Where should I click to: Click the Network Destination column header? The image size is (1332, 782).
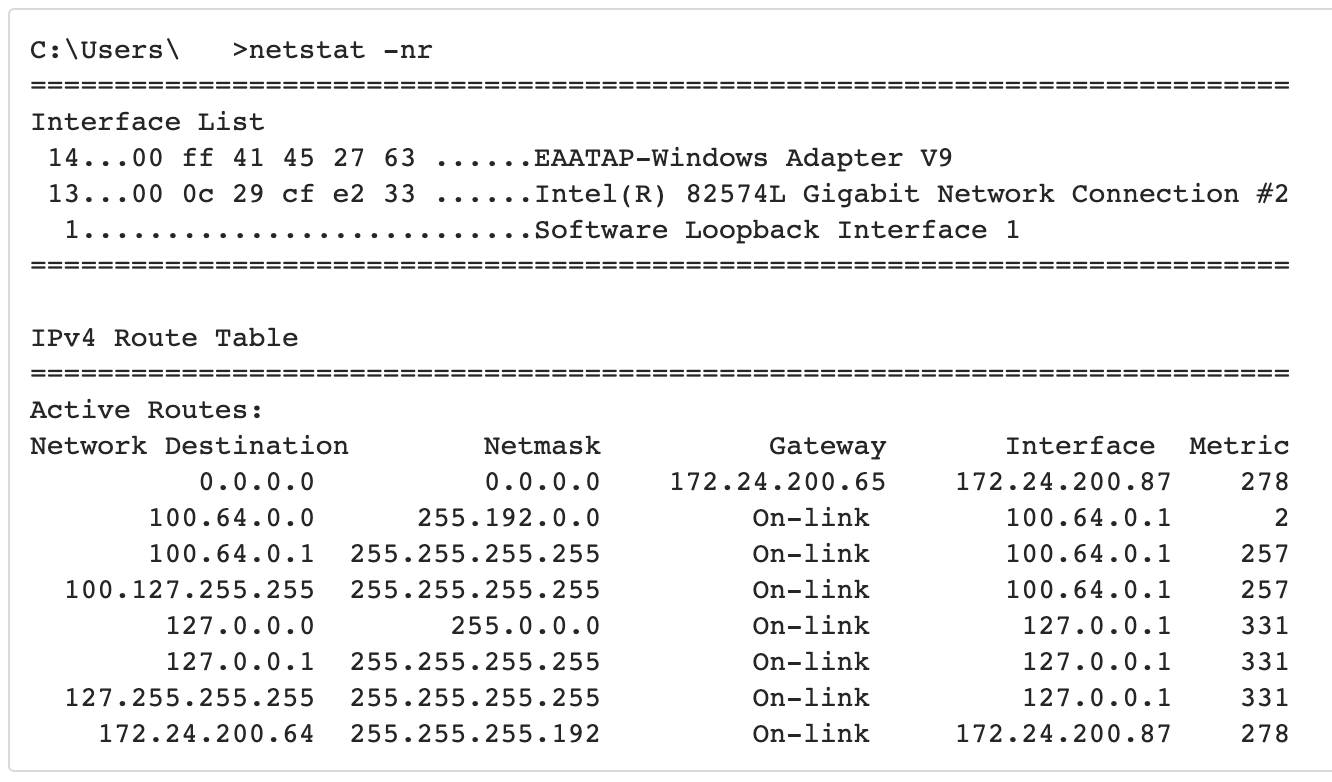(x=189, y=446)
